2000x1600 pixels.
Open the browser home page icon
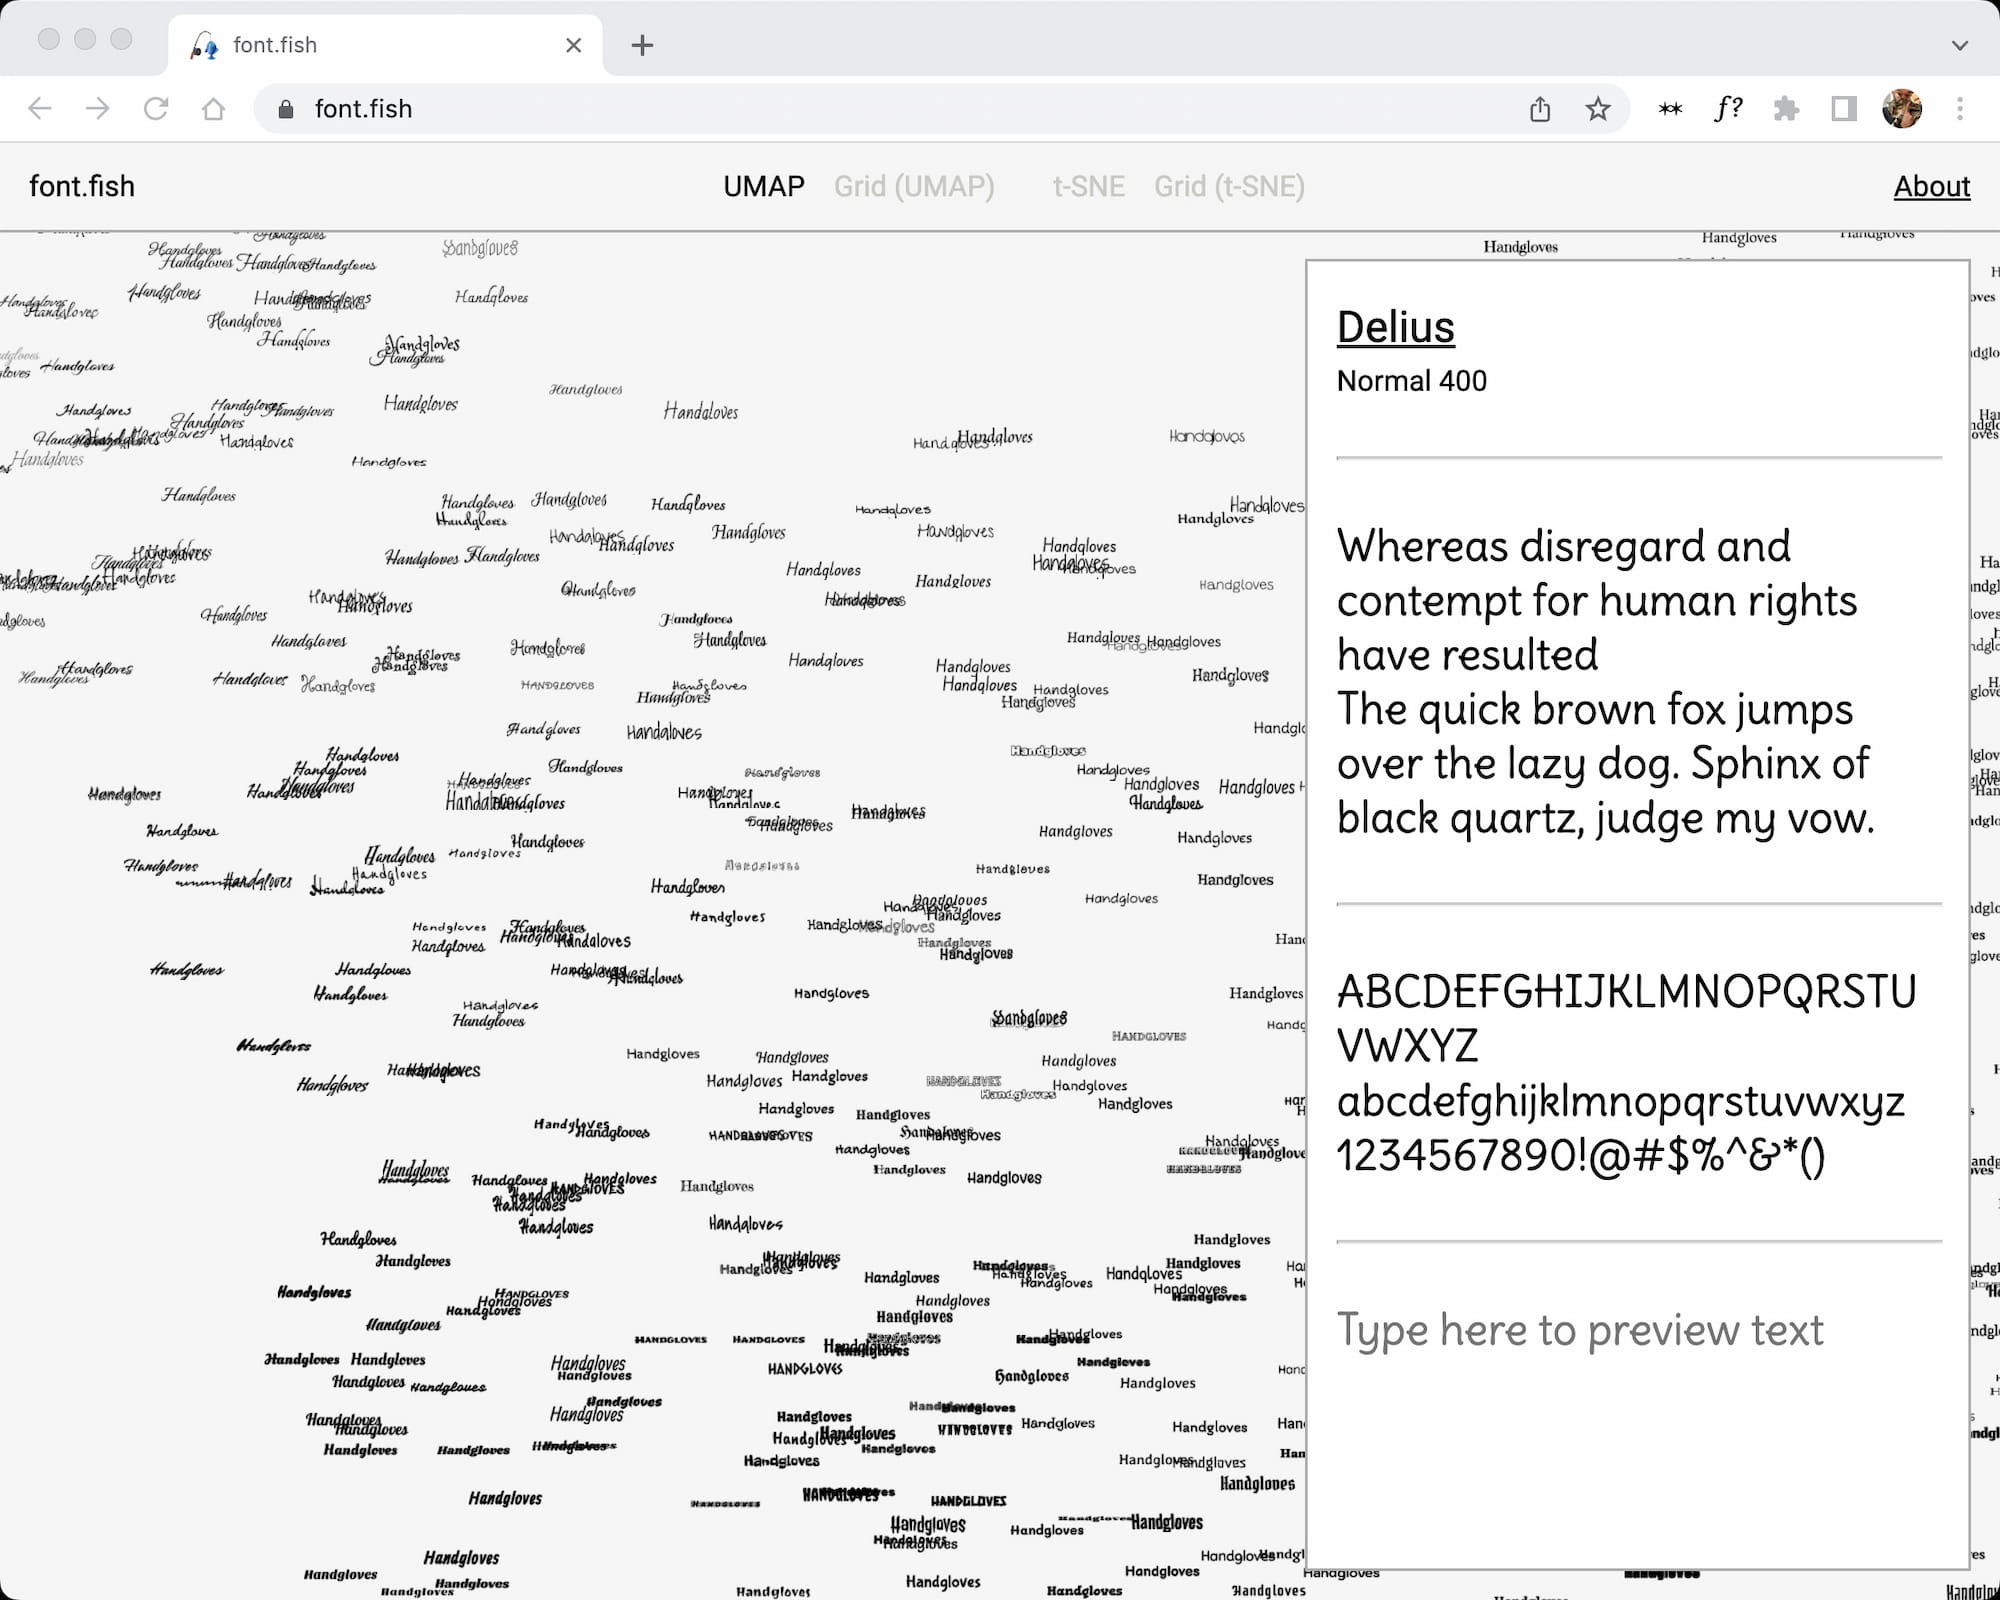[x=213, y=108]
